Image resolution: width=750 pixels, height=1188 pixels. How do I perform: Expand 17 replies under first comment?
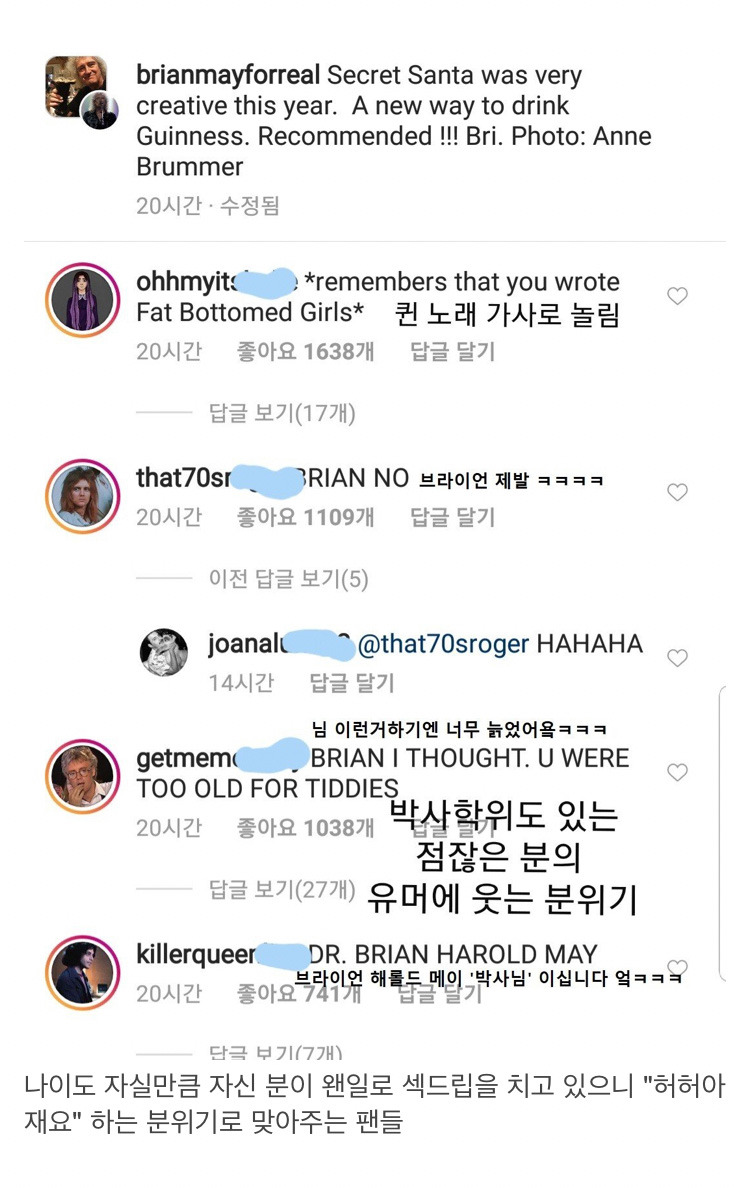tap(281, 412)
